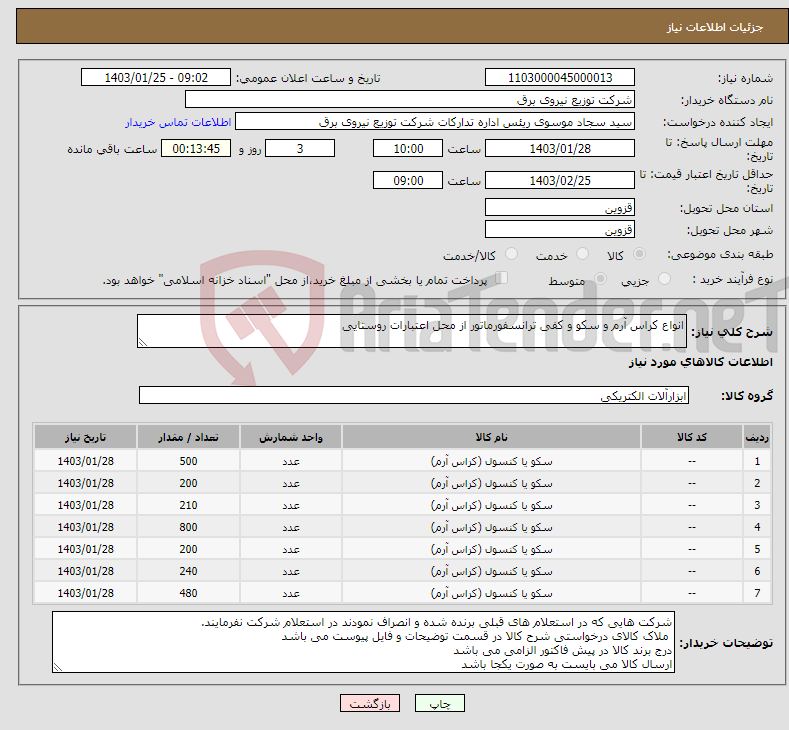Image resolution: width=789 pixels, height=730 pixels.
Task: Click the remaining days field showing 3
Action: [x=300, y=148]
